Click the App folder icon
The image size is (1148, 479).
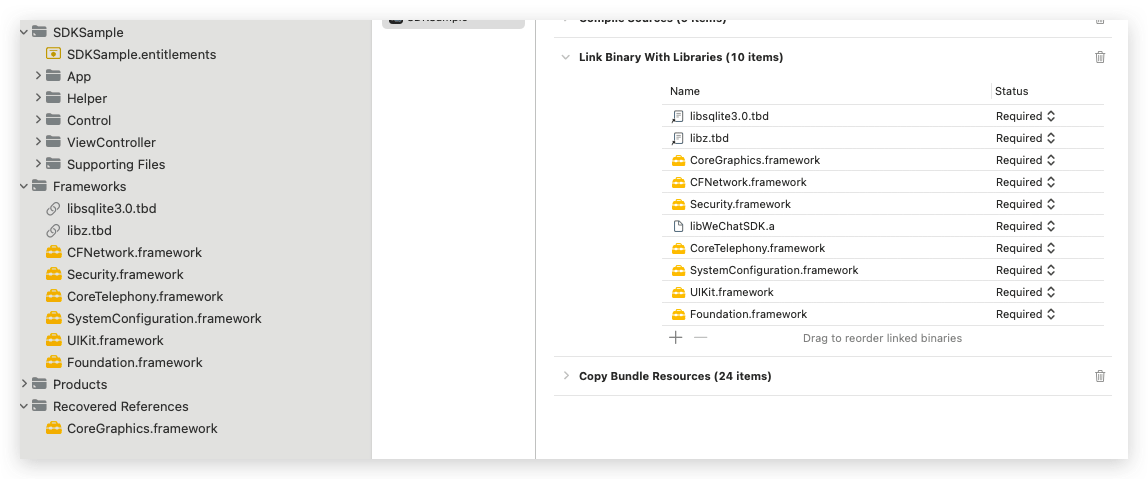point(53,76)
